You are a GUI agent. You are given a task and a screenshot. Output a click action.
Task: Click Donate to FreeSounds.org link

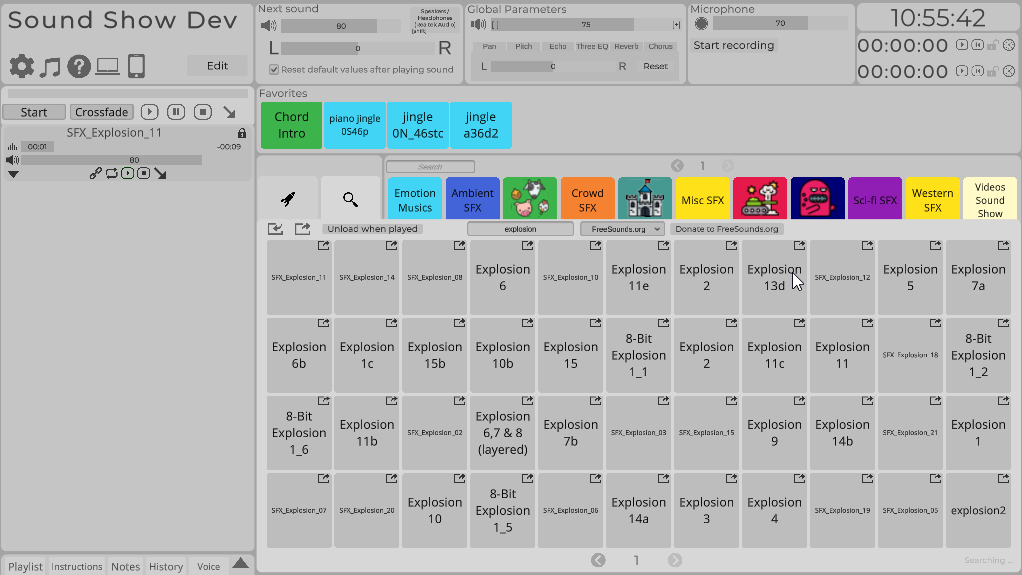(727, 229)
